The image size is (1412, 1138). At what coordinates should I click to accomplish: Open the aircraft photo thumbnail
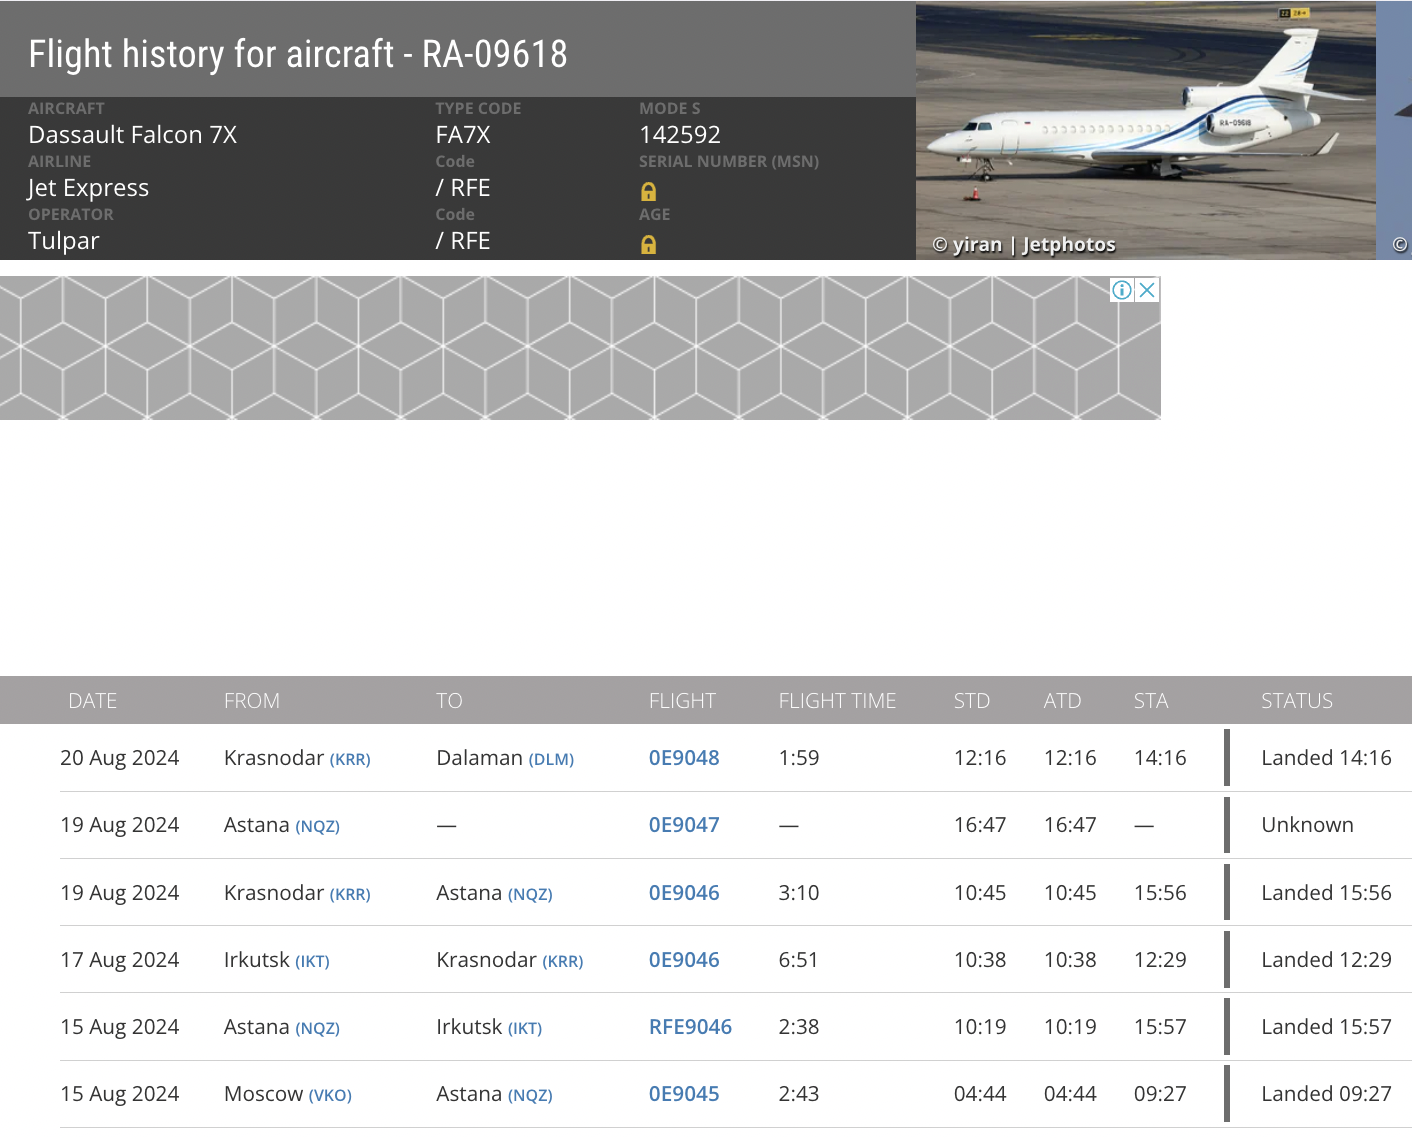(x=1145, y=130)
